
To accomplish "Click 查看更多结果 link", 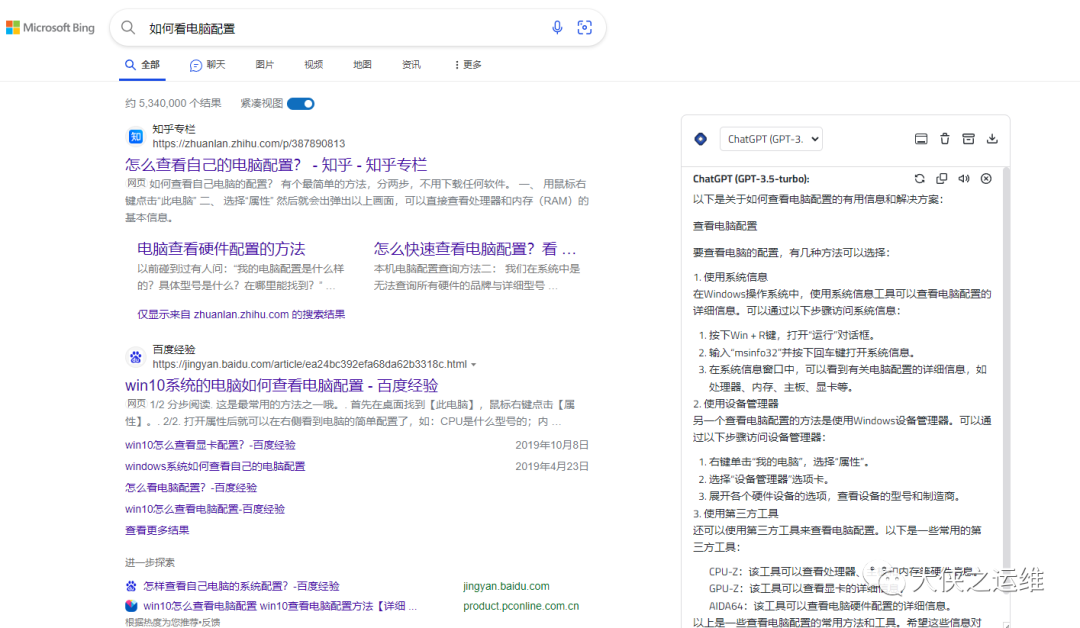I will [x=157, y=530].
